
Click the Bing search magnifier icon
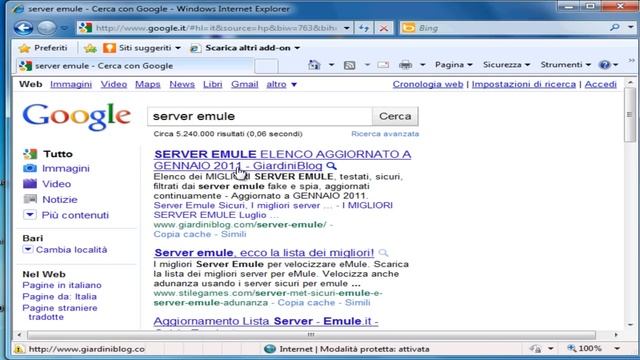click(x=614, y=27)
